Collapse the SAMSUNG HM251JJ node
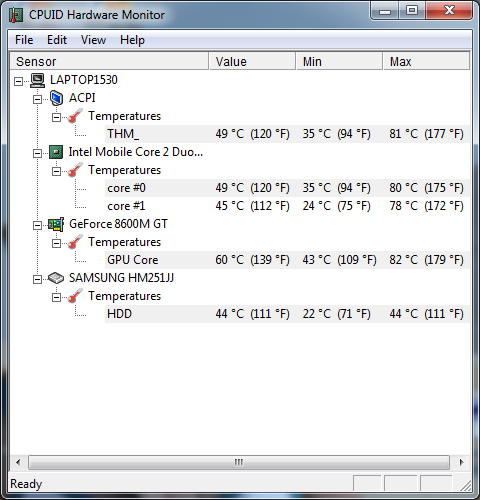Viewport: 480px width, 500px height. click(38, 279)
